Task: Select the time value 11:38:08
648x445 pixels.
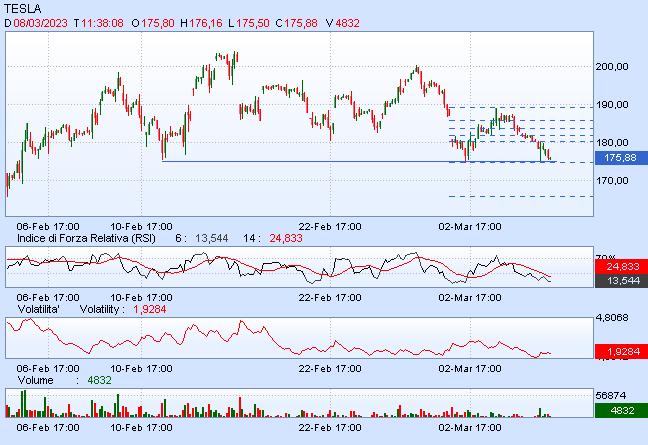Action: point(102,23)
